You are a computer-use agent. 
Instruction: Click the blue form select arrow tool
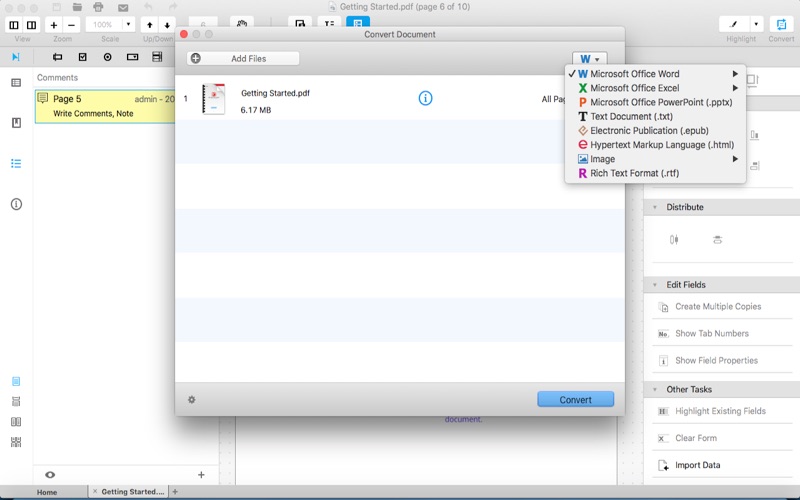click(16, 57)
